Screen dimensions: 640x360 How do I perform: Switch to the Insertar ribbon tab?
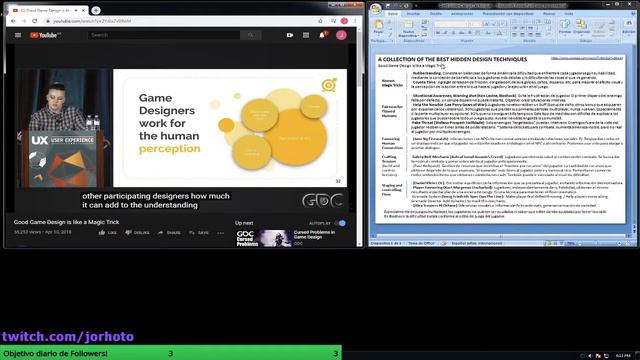(413, 13)
